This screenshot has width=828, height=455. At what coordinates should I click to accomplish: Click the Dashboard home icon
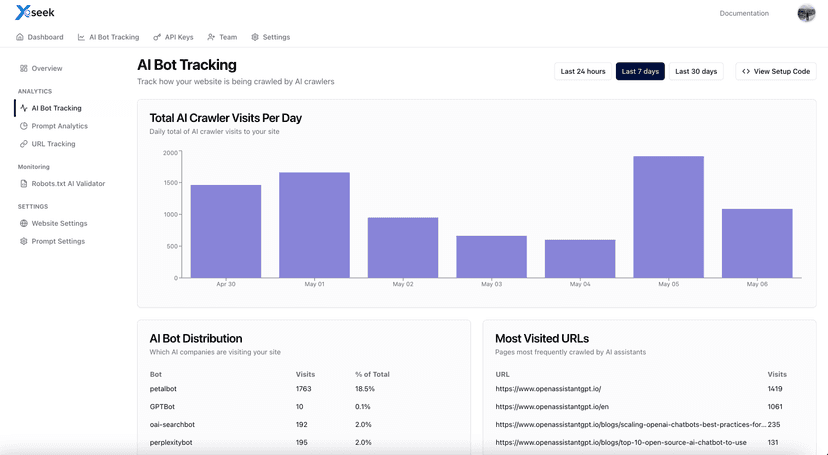pos(20,37)
